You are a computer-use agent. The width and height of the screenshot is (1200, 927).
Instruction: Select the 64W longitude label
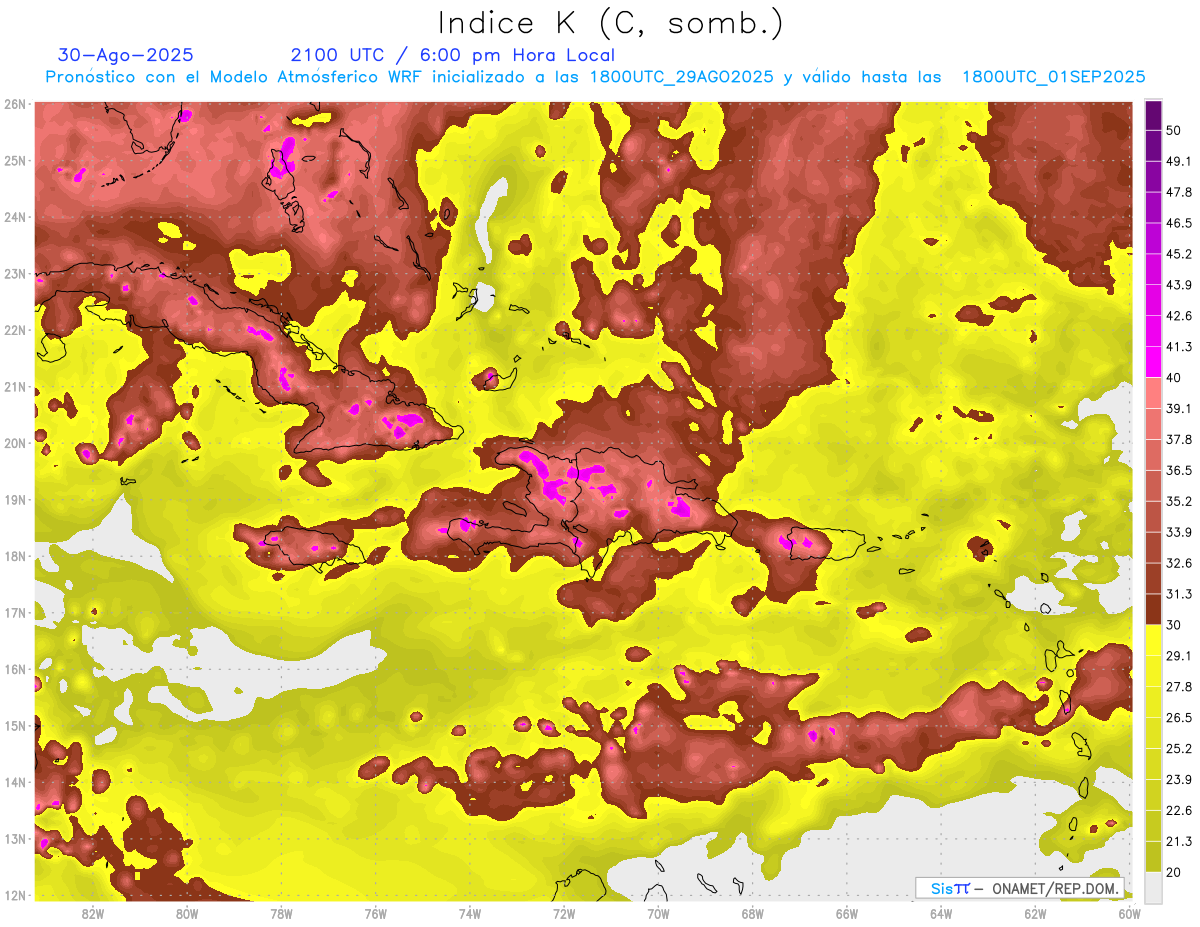coord(941,913)
